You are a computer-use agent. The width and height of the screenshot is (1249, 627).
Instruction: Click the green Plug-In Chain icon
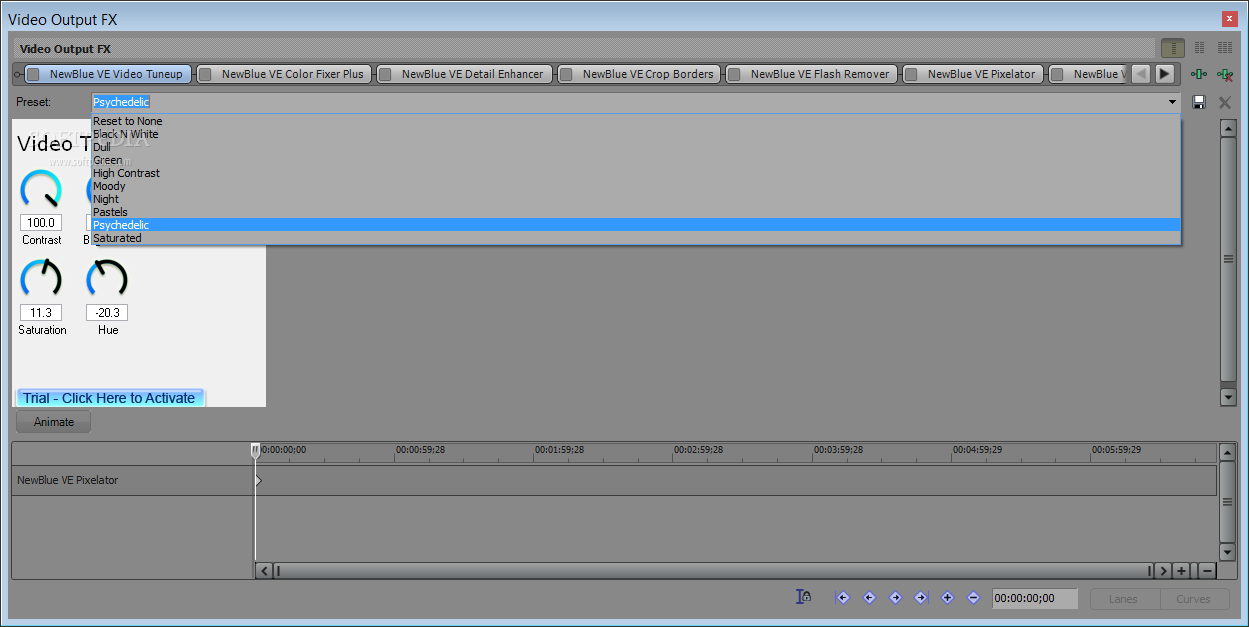[1199, 74]
